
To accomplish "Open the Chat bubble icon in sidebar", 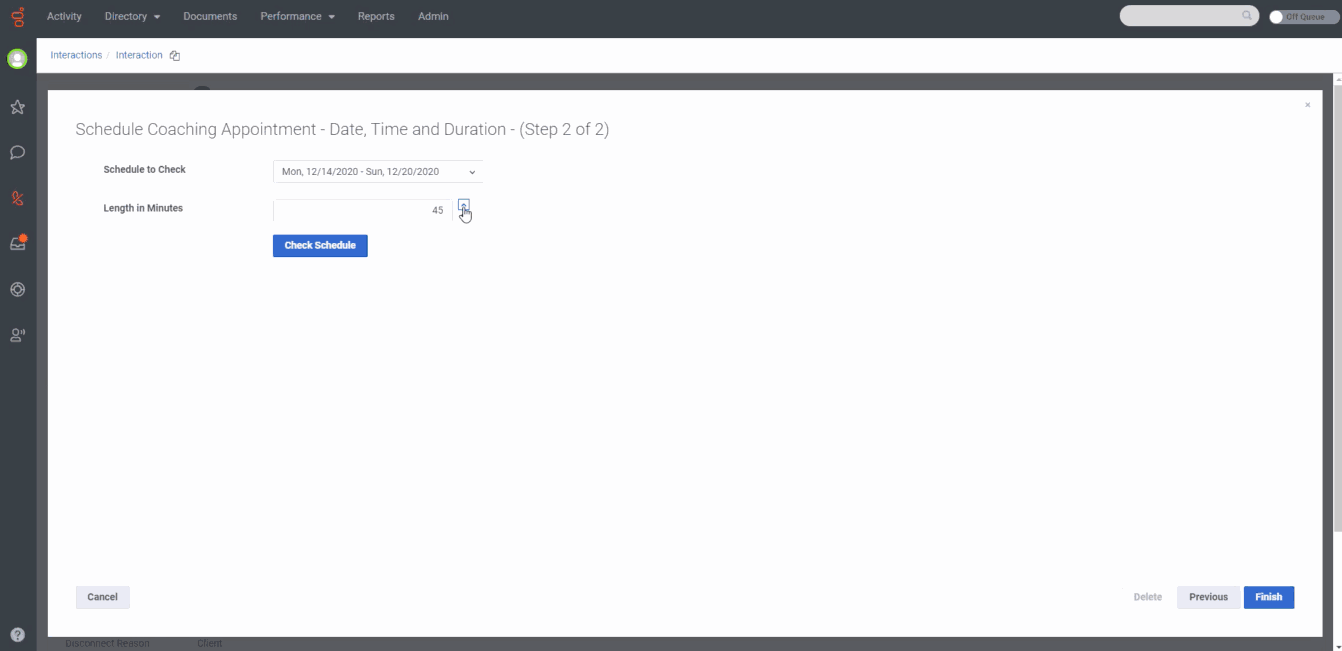I will (x=17, y=153).
